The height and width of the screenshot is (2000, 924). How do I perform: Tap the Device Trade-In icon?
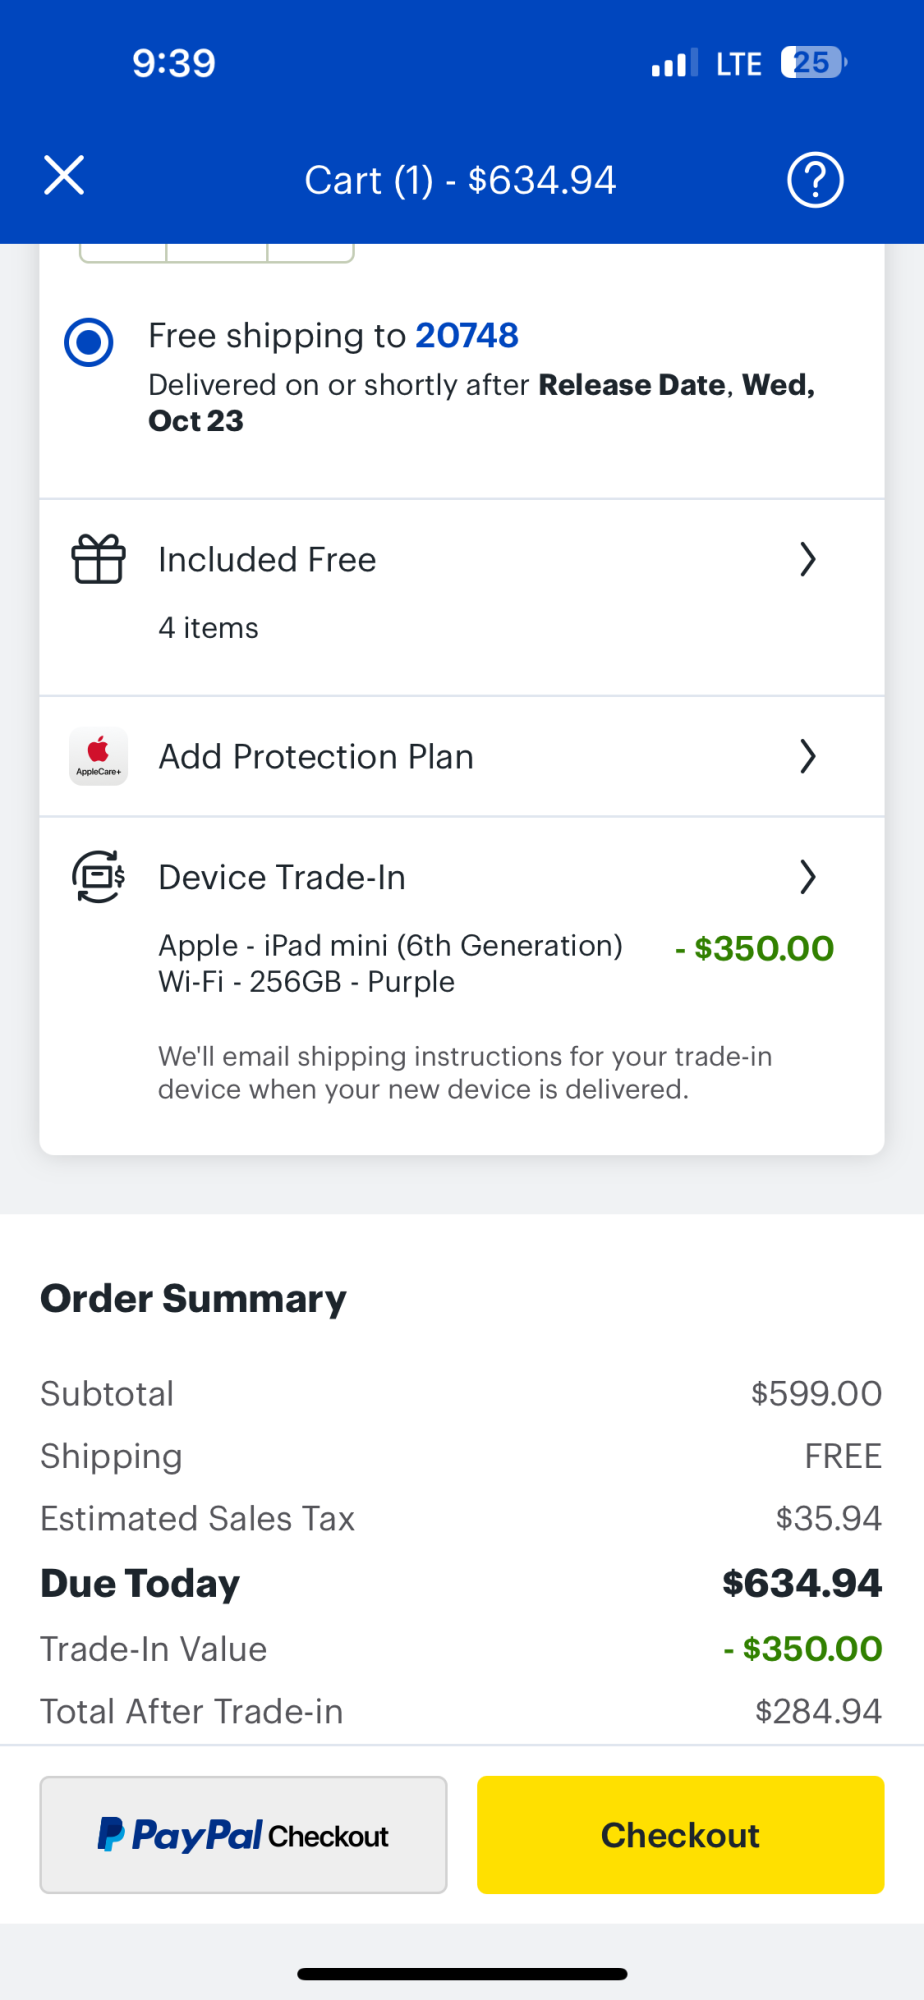pos(98,877)
